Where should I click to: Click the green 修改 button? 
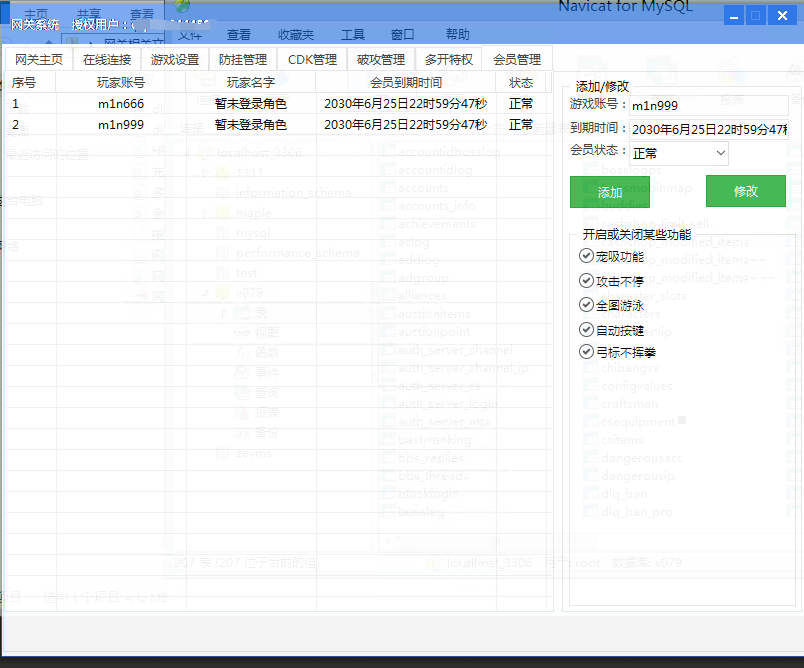[746, 191]
